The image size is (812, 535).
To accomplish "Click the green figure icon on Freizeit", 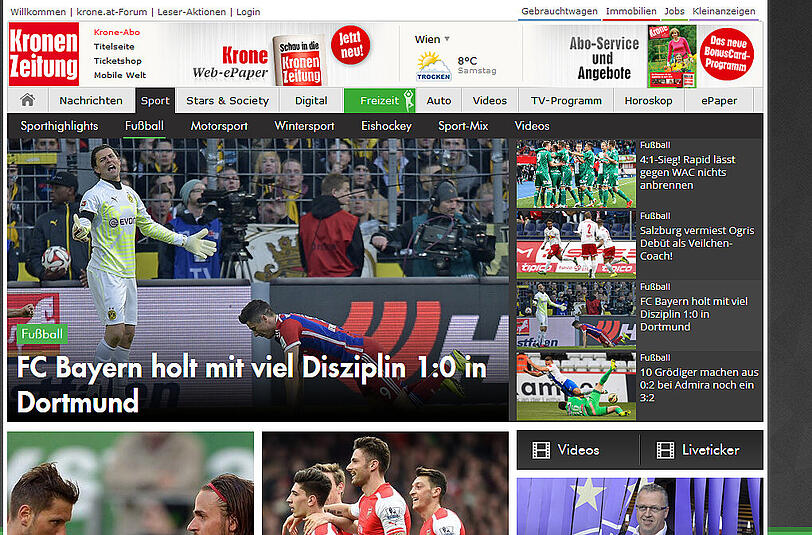I will (409, 100).
